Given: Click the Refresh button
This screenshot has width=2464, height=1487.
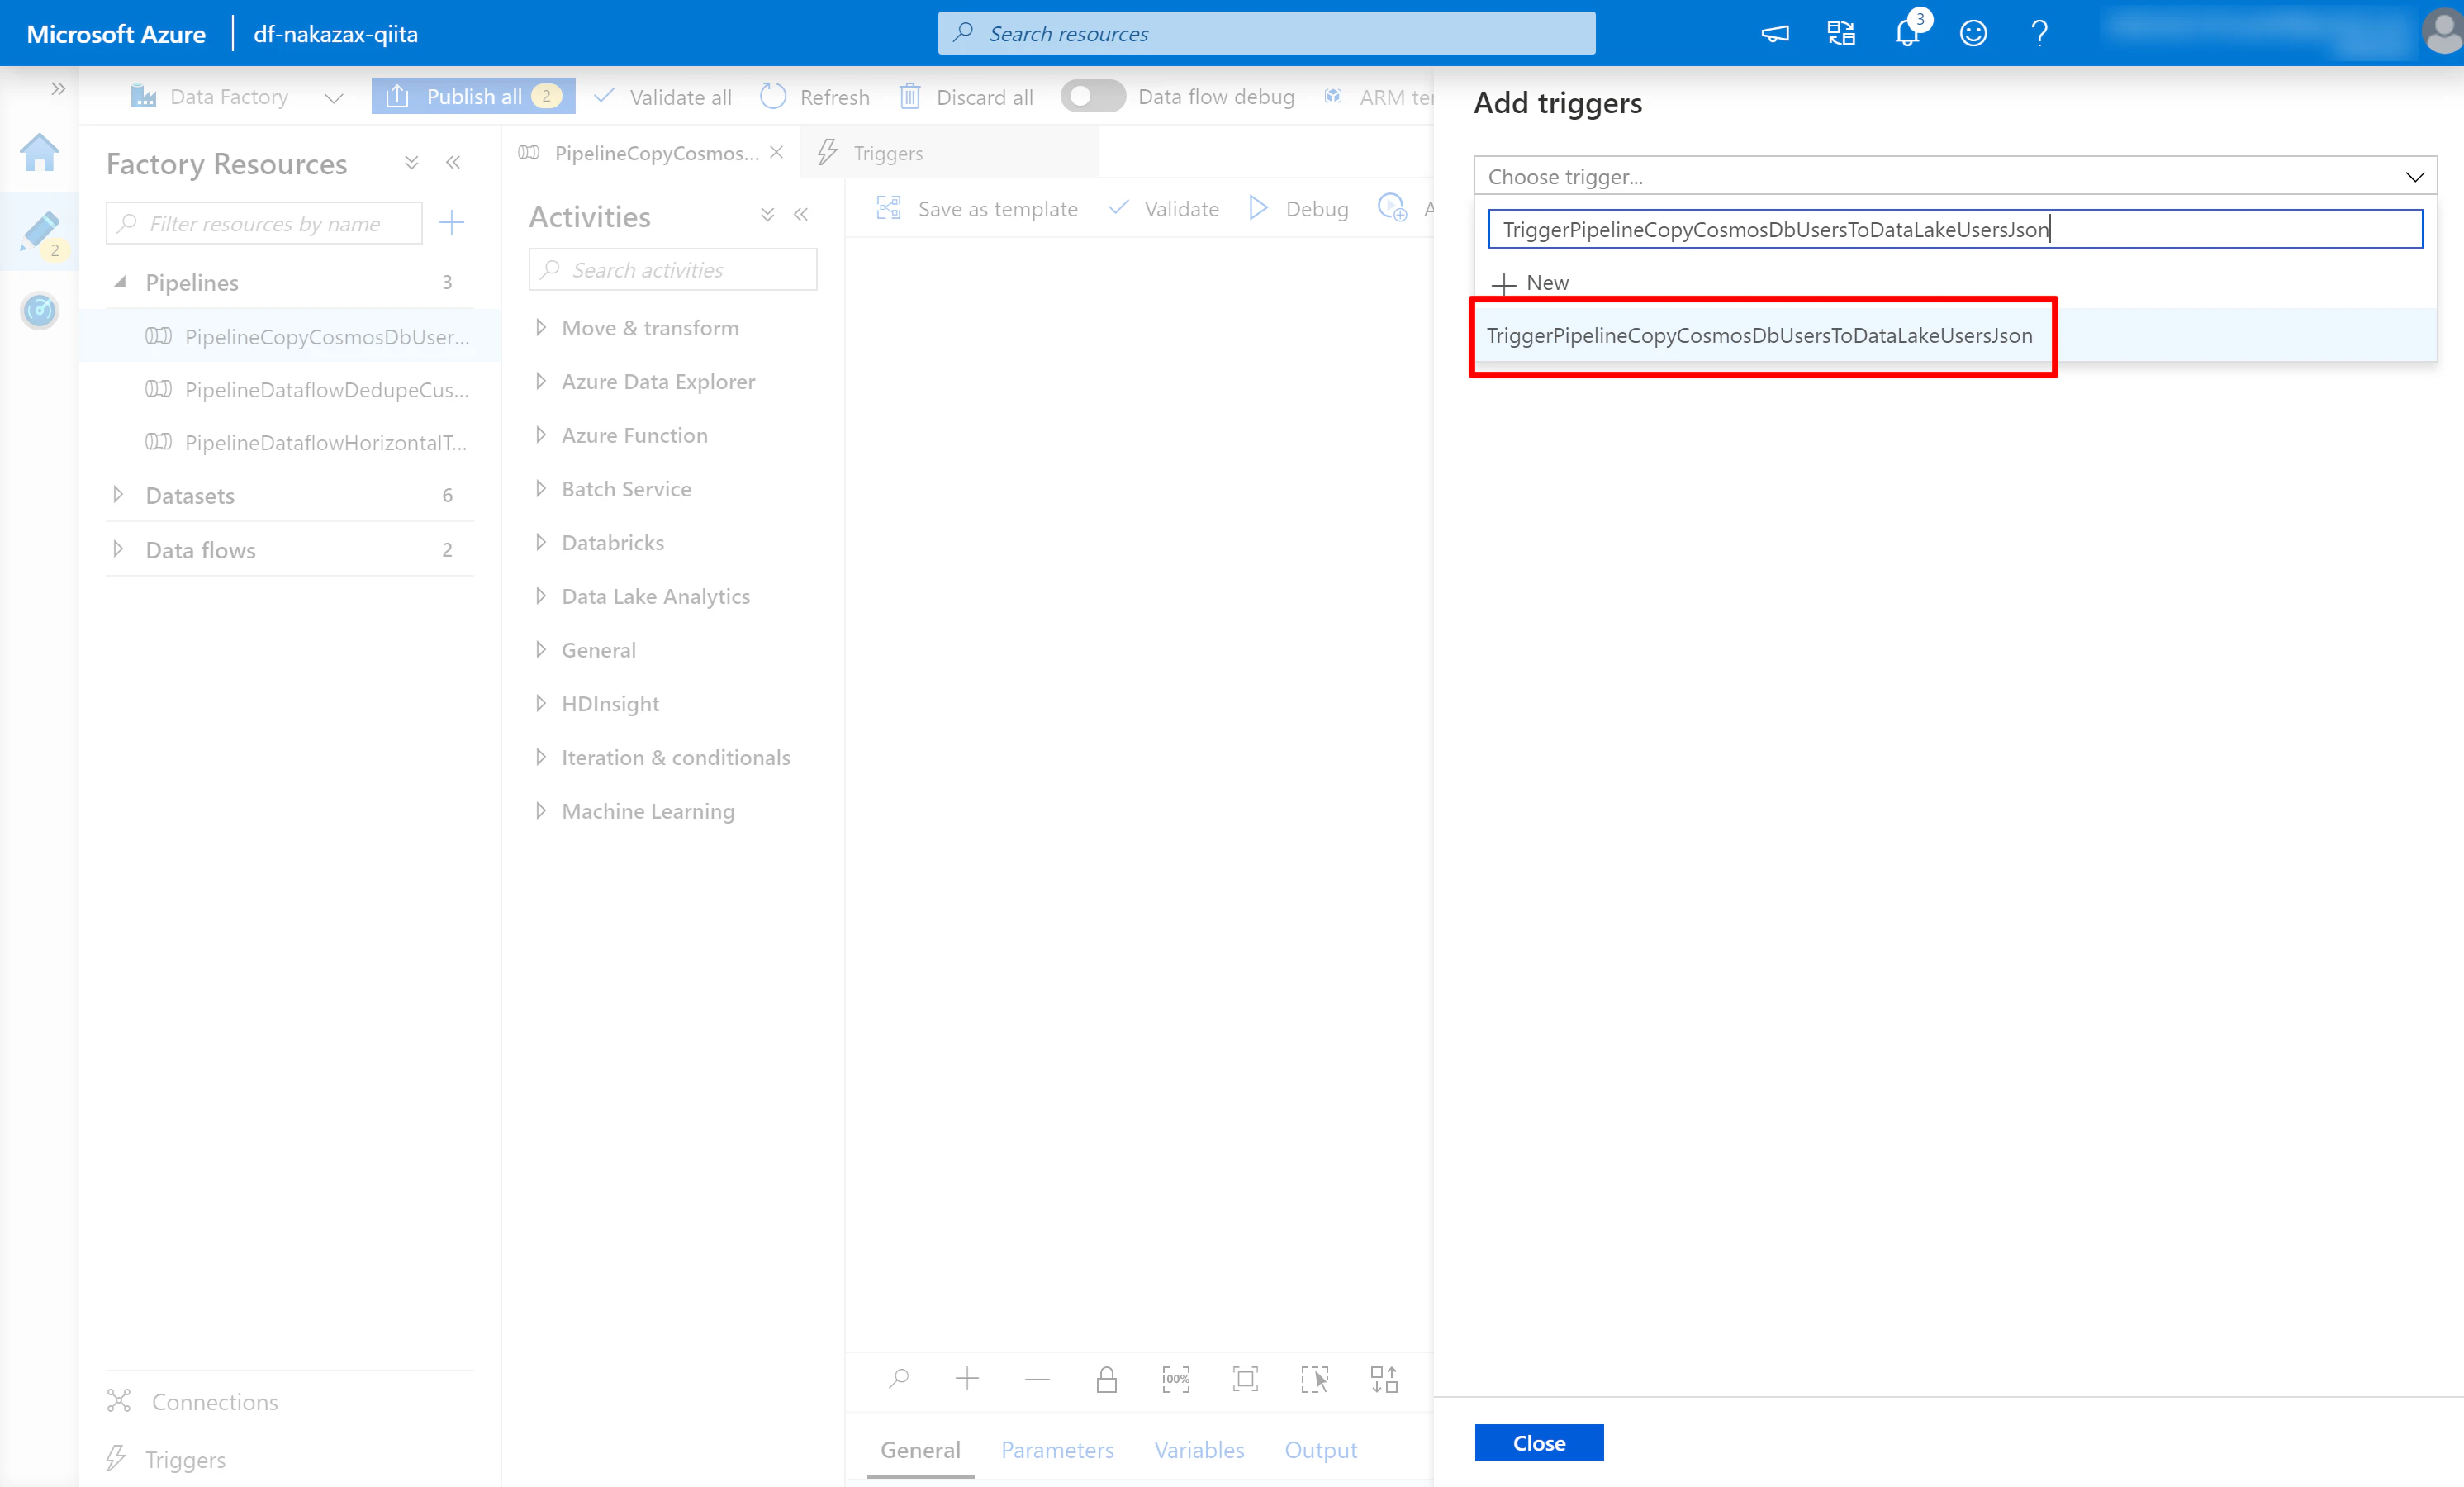Looking at the screenshot, I should pos(815,97).
